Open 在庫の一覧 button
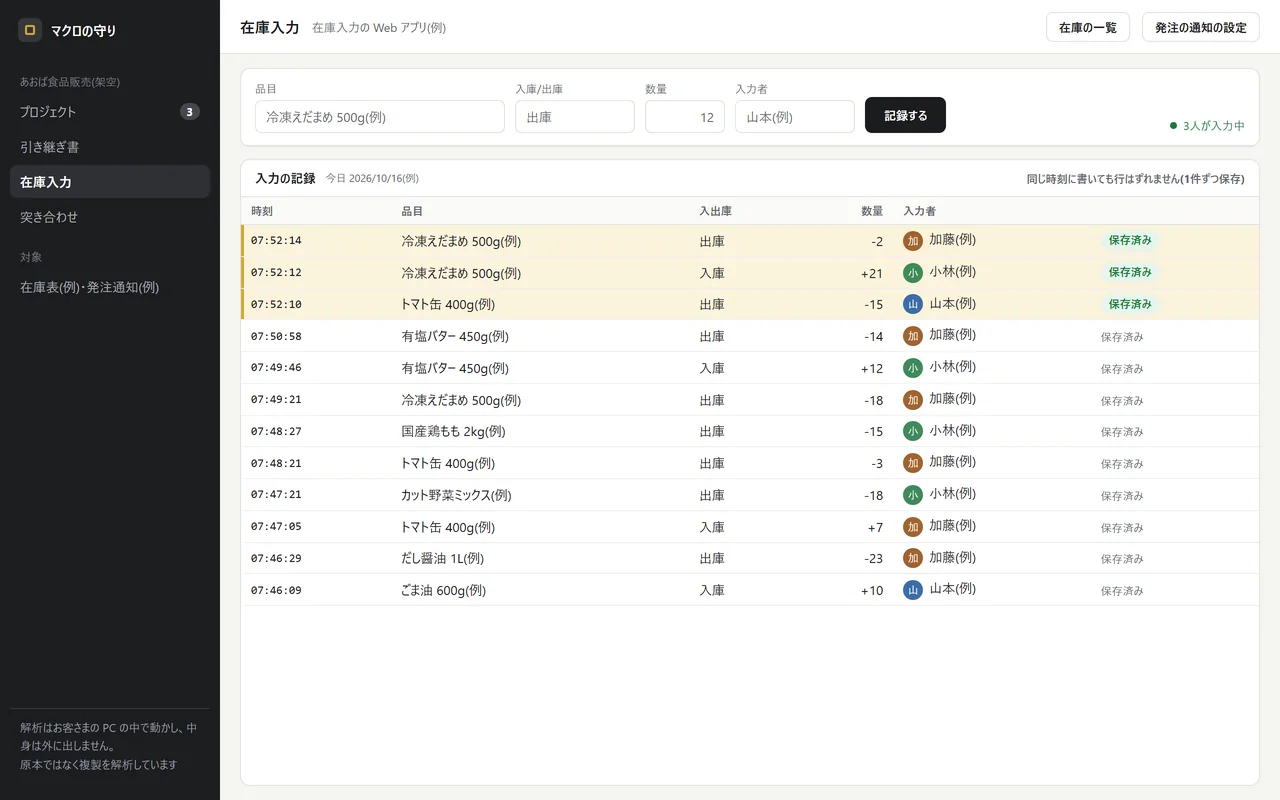Image resolution: width=1280 pixels, height=800 pixels. tap(1088, 27)
